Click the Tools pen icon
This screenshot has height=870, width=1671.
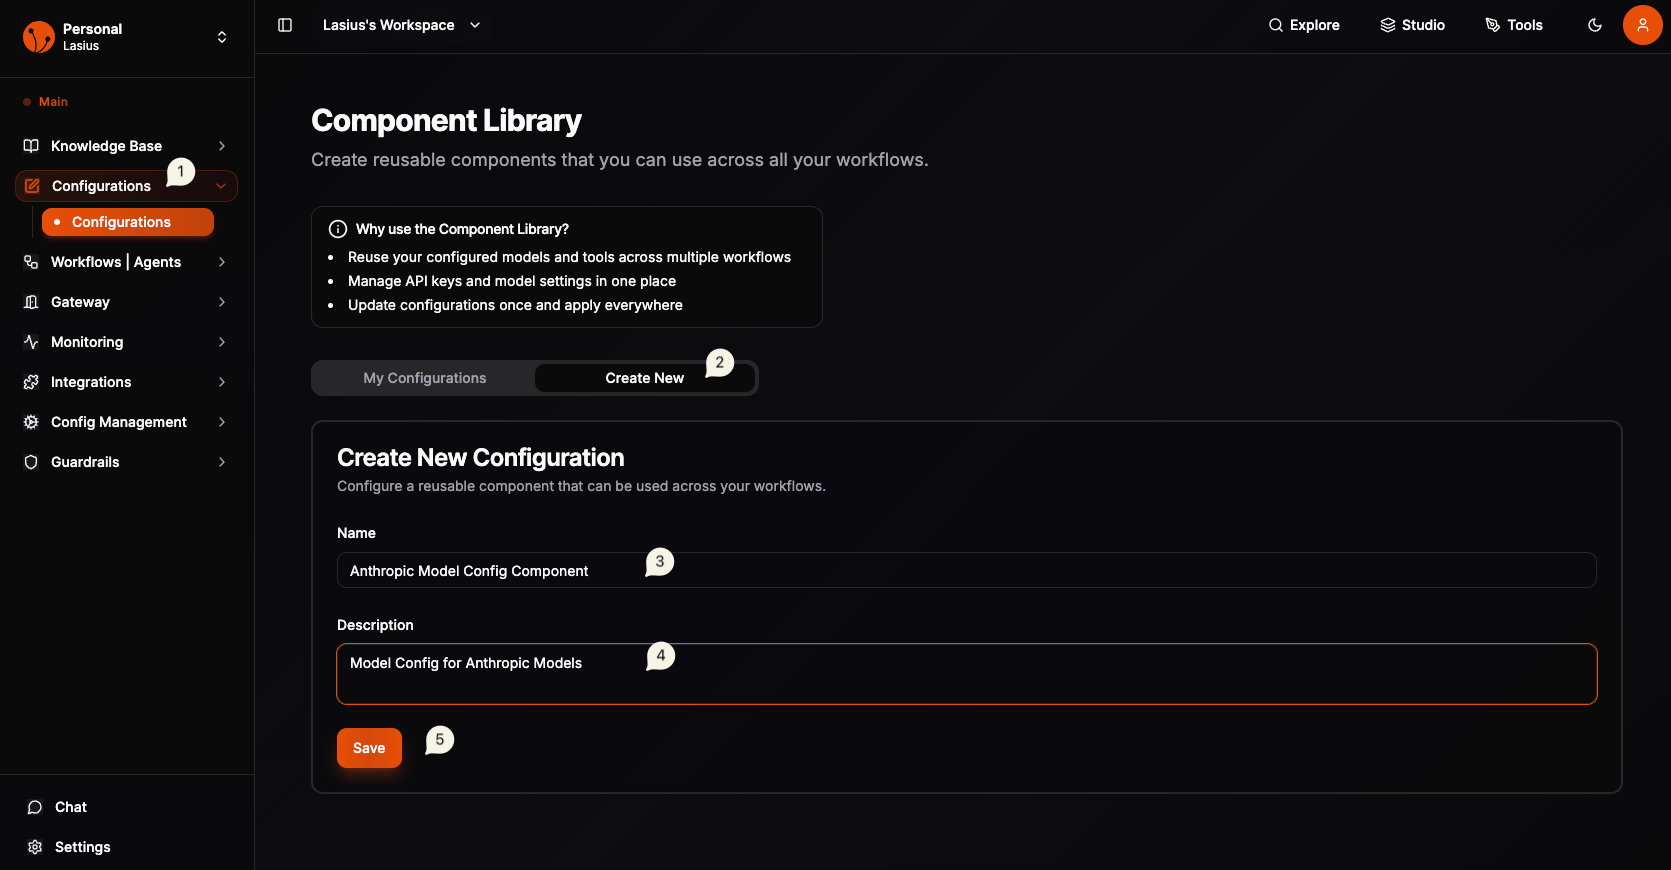tap(1493, 25)
